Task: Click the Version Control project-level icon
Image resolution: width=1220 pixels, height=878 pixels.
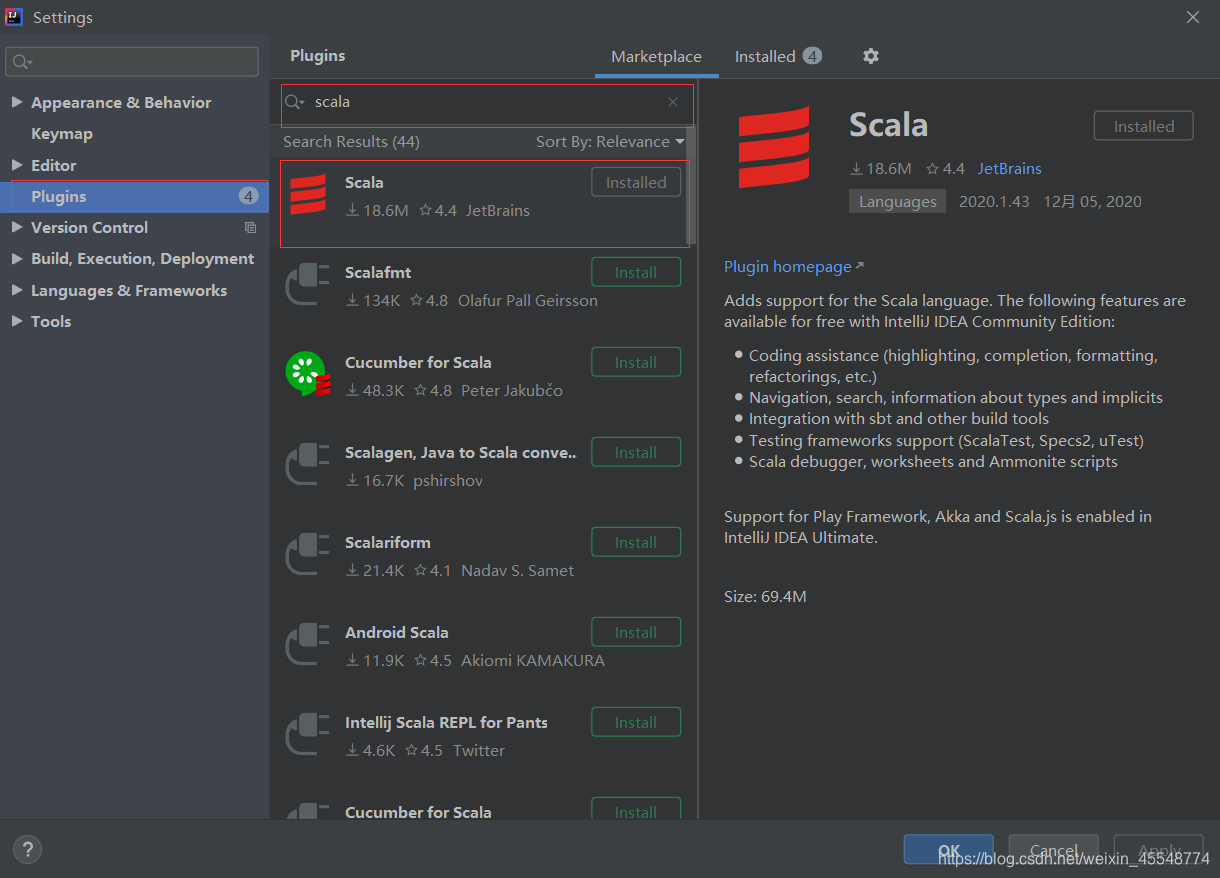Action: tap(250, 228)
